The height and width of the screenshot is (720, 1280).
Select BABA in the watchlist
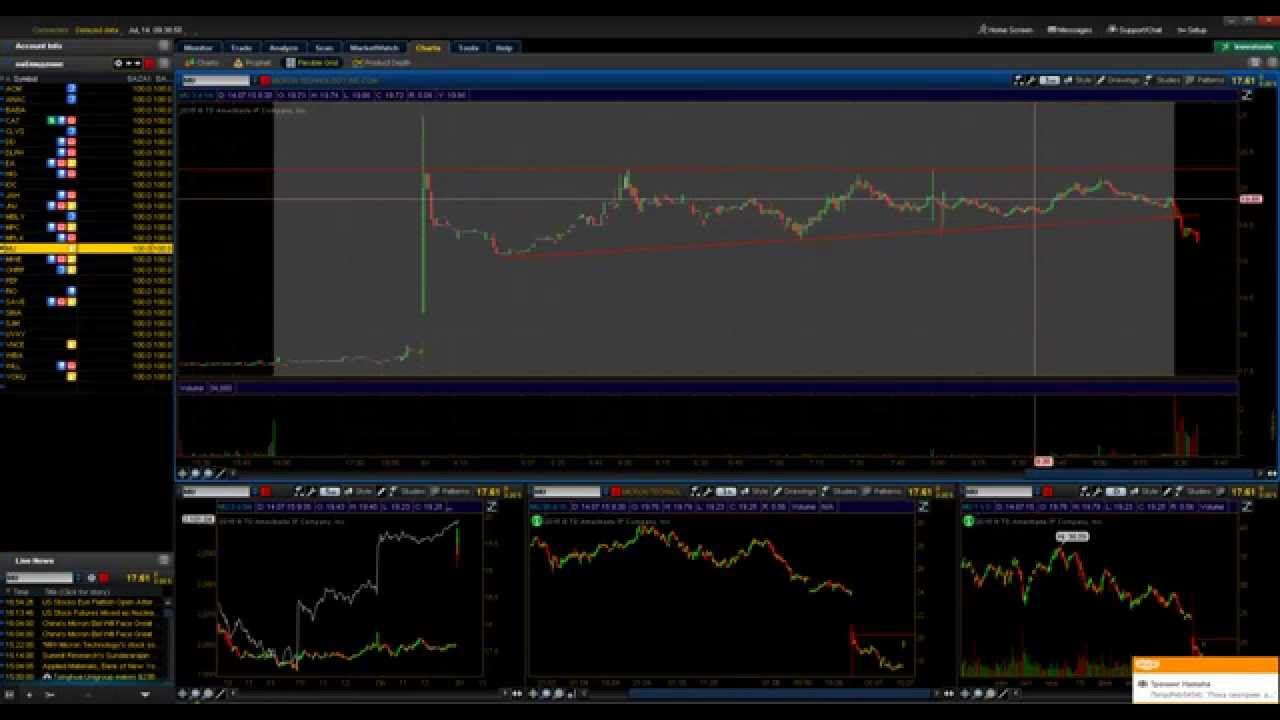click(x=86, y=110)
